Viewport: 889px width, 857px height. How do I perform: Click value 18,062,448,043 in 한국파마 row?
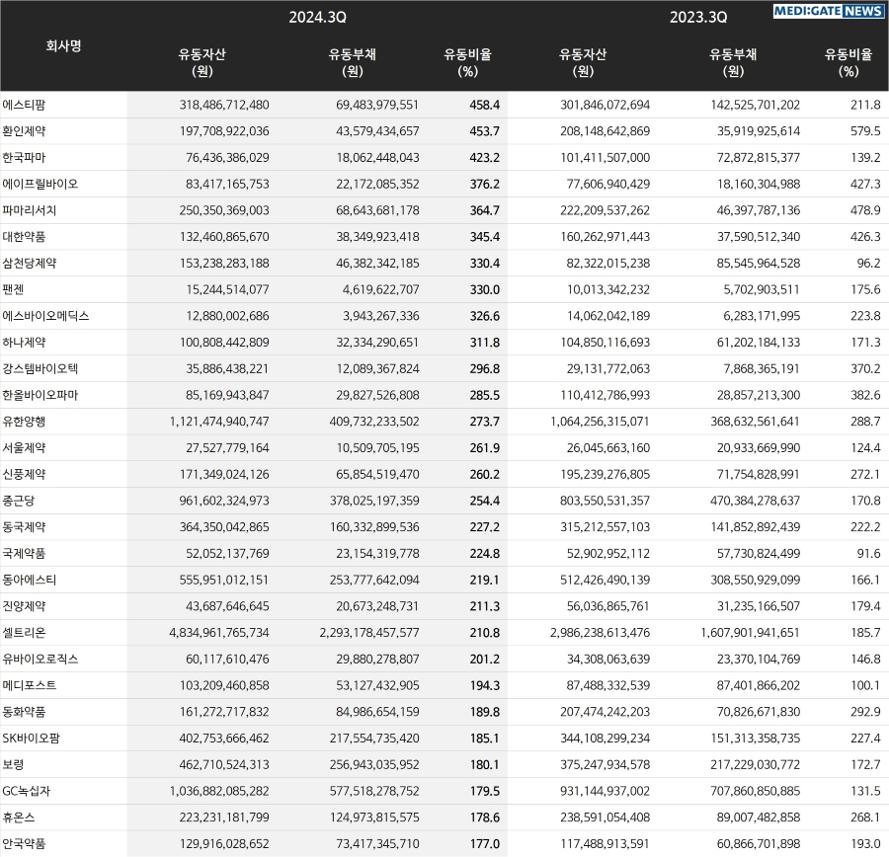click(x=378, y=158)
